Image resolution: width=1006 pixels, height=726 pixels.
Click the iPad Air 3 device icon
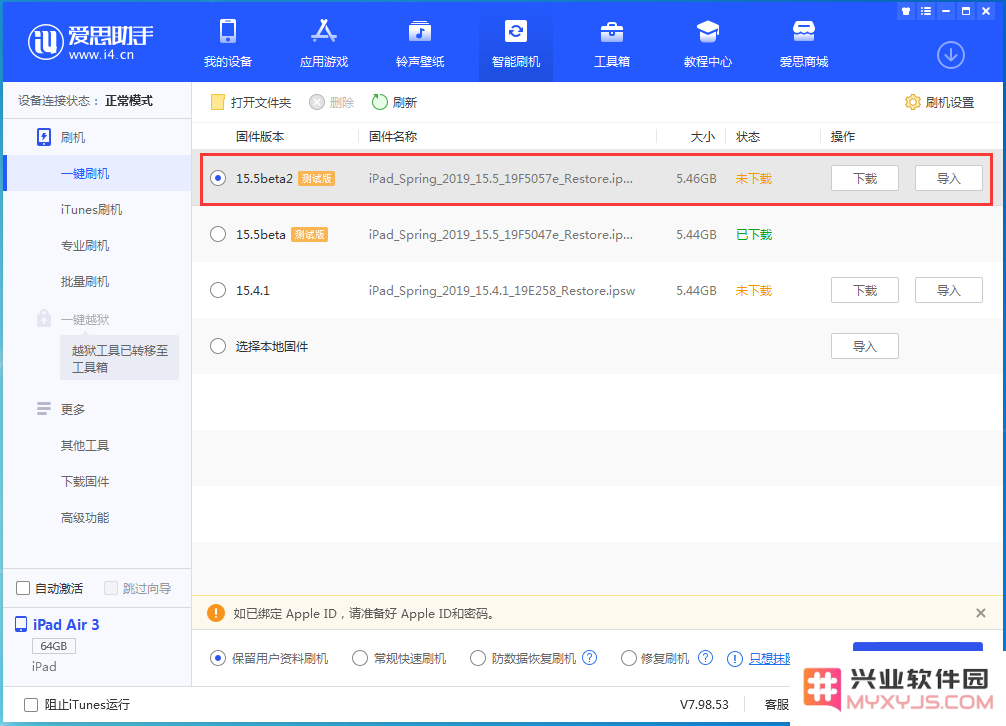[x=21, y=624]
